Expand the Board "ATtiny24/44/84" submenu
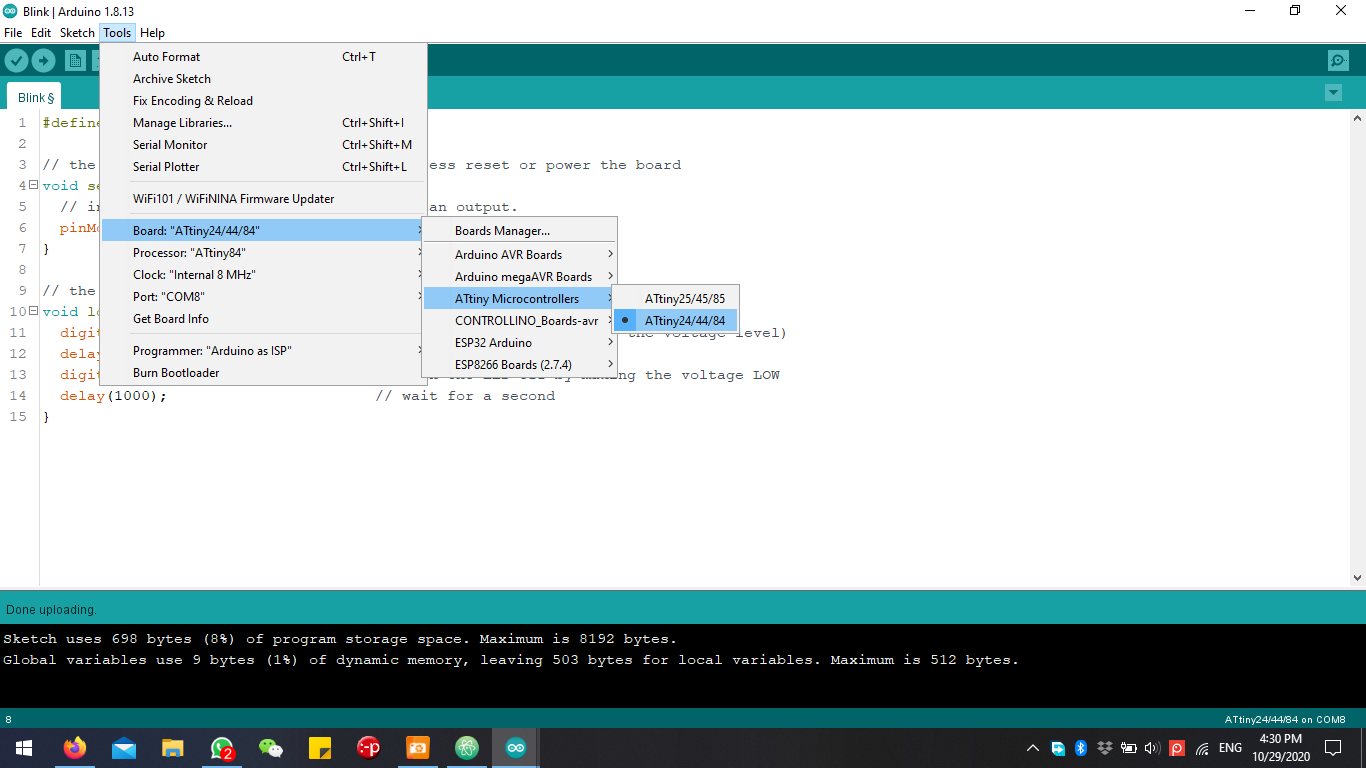This screenshot has height=768, width=1366. [x=264, y=231]
